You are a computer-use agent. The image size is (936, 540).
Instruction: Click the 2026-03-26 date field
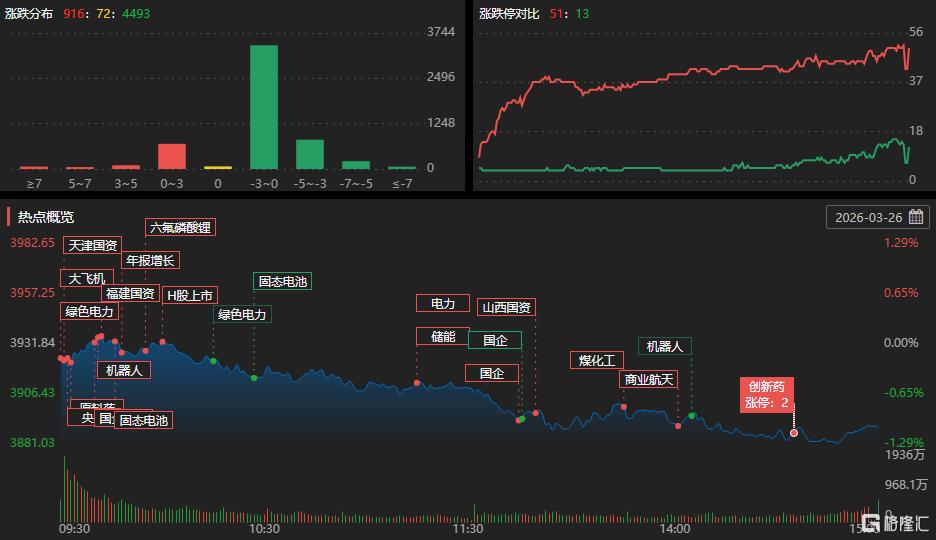868,217
